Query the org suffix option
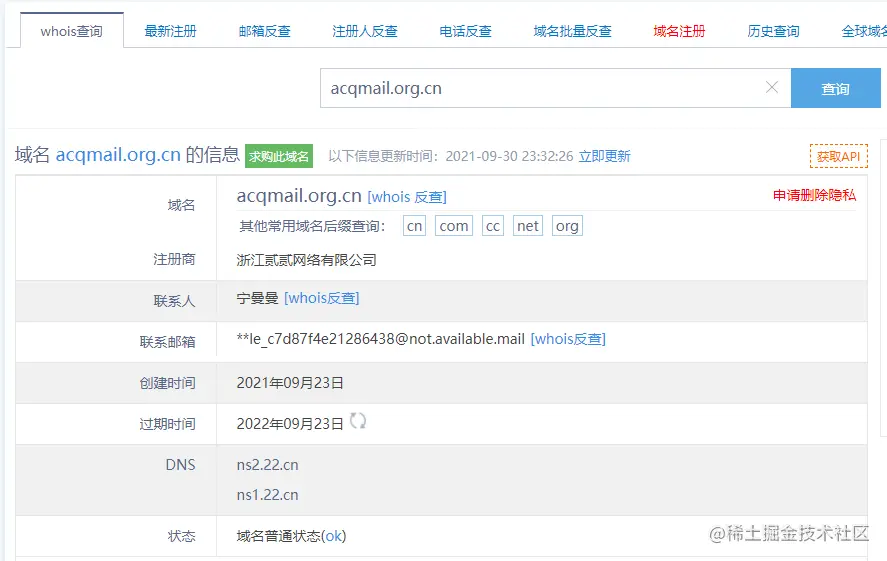Screen dimensions: 887x561 (x=567, y=226)
